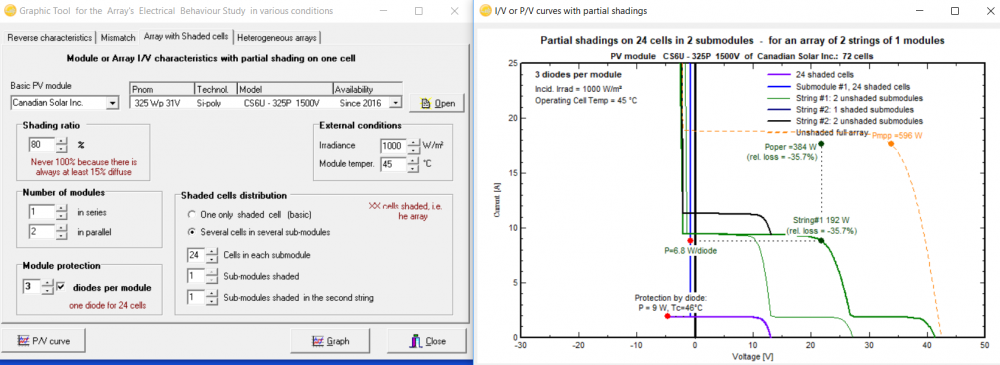Click the diodes per module number field
This screenshot has width=1000, height=365.
[31, 287]
